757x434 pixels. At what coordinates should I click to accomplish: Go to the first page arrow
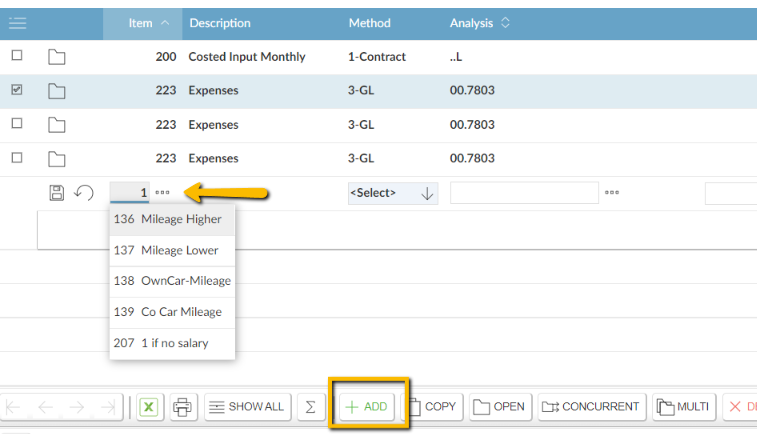[x=14, y=407]
